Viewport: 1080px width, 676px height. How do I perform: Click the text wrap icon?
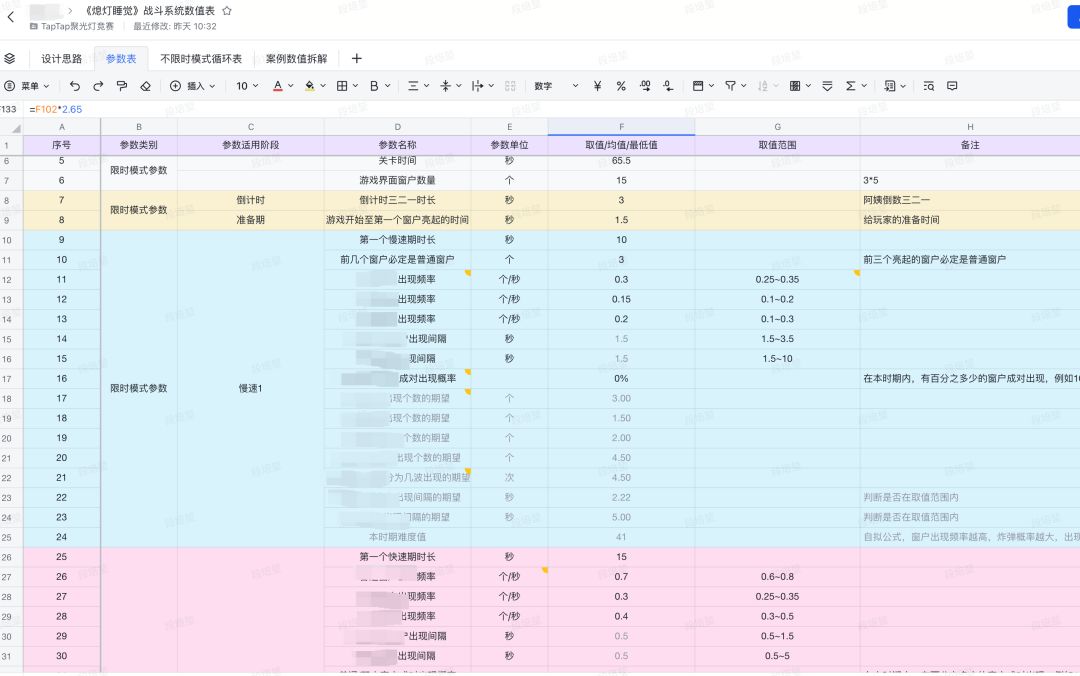(477, 86)
